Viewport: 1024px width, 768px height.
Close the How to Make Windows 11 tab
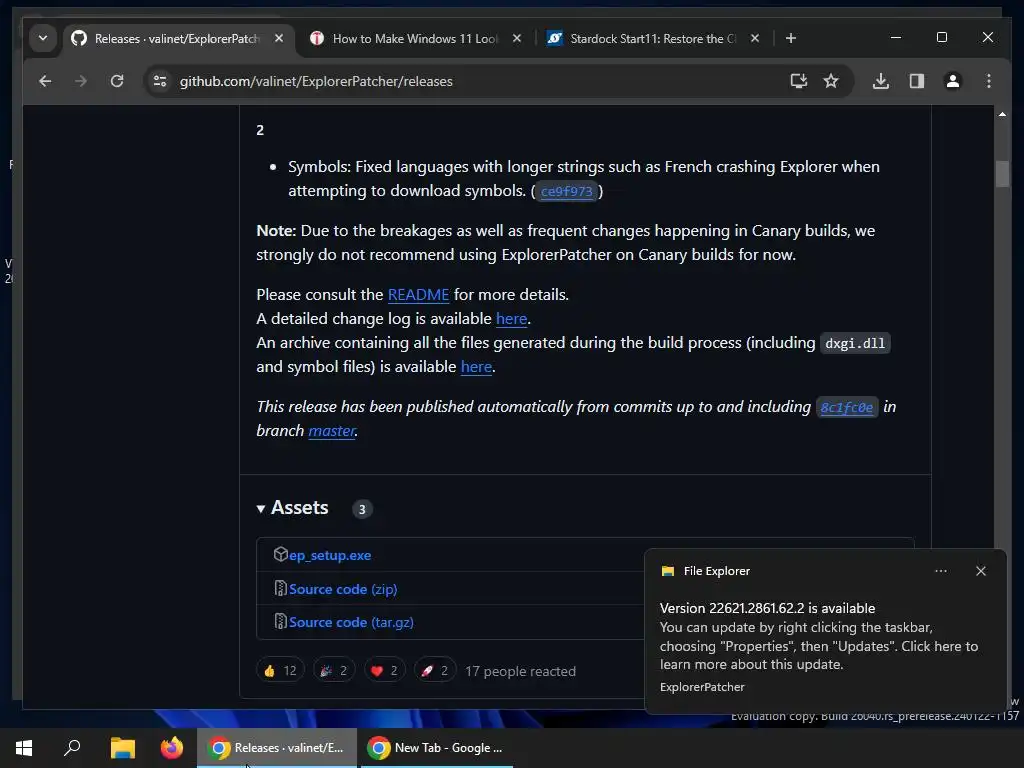pyautogui.click(x=517, y=39)
